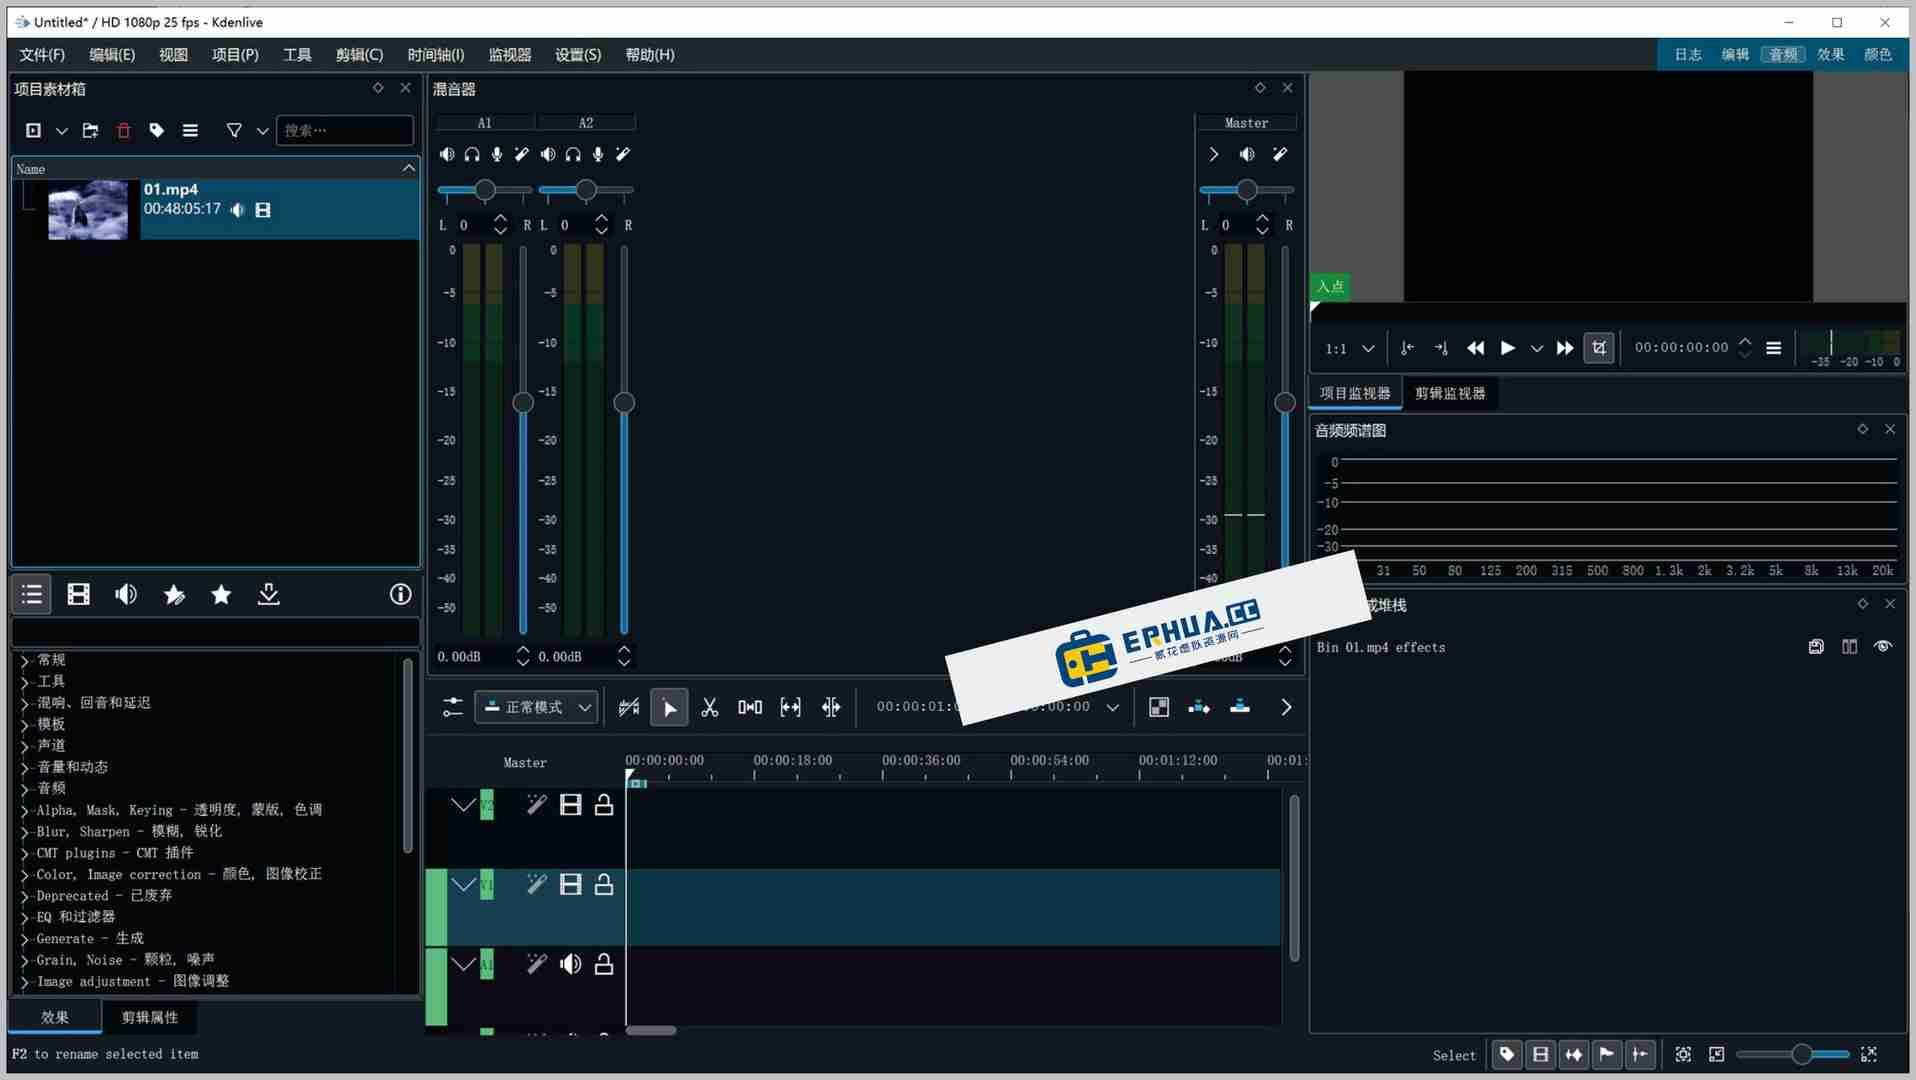Lock the V1 track in the timeline
Screen dimensions: 1916x1080
coord(603,884)
